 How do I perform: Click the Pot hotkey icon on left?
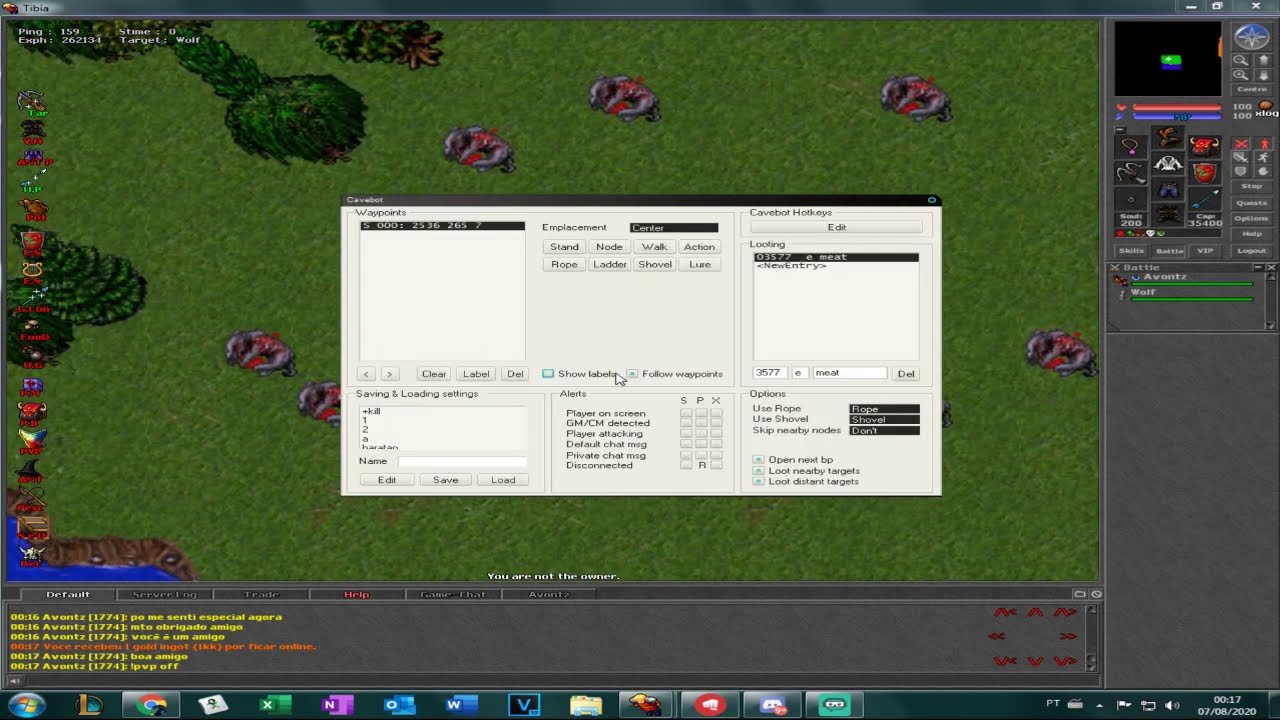pyautogui.click(x=35, y=208)
